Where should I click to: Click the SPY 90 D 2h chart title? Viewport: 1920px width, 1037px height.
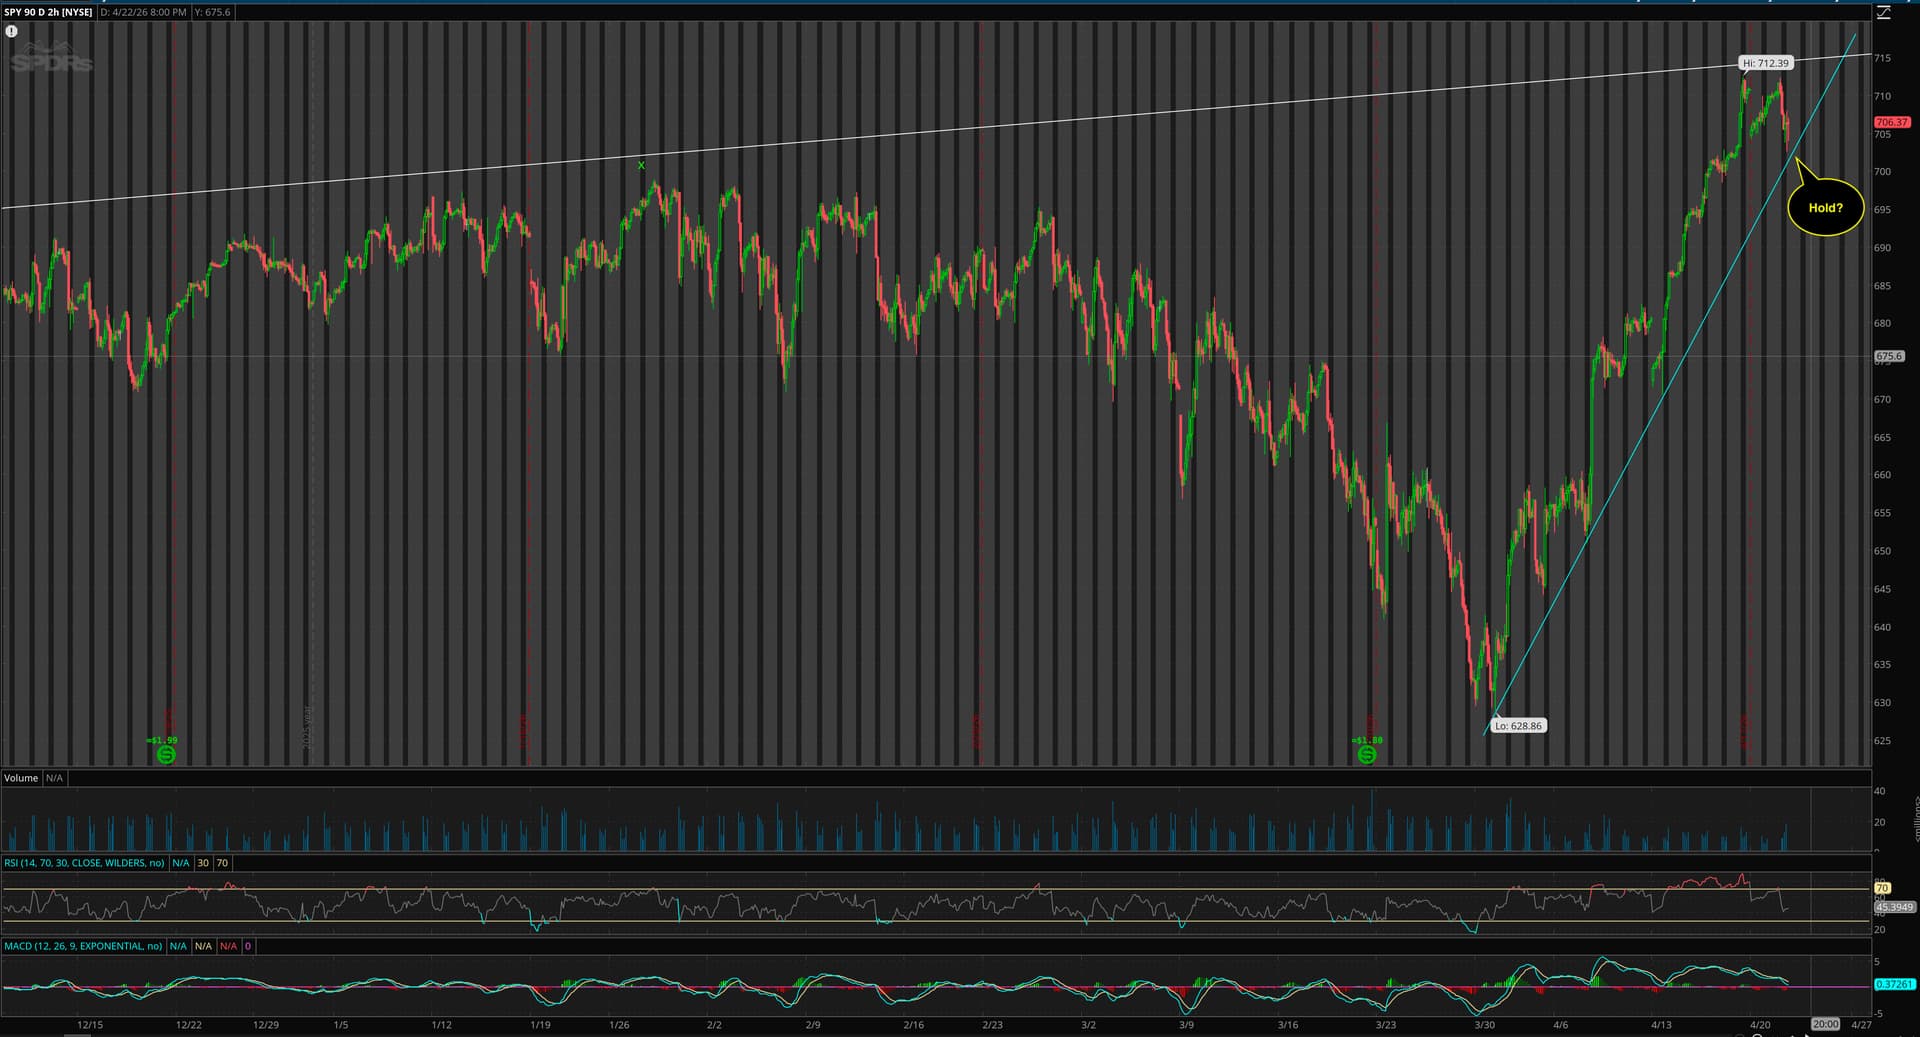pyautogui.click(x=48, y=12)
